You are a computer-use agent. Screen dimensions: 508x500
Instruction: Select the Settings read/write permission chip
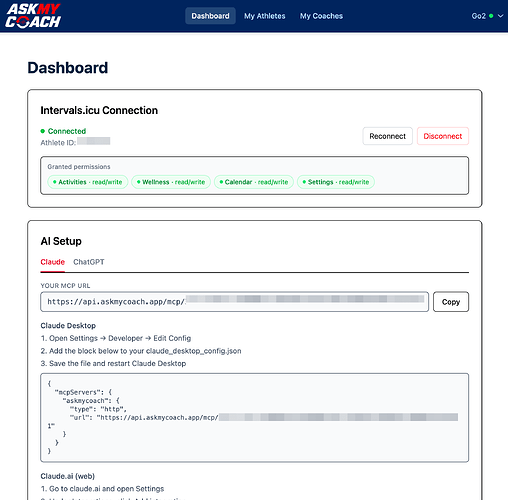click(x=336, y=182)
